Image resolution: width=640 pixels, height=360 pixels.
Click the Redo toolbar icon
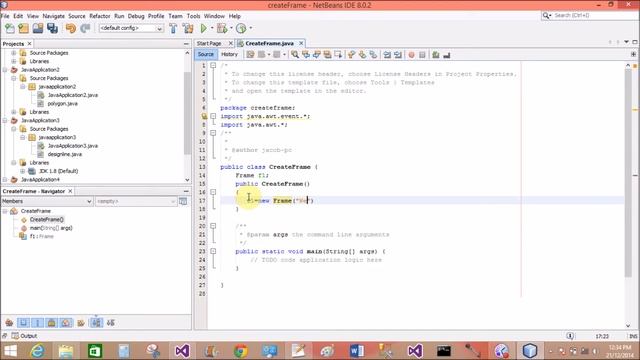coord(85,28)
